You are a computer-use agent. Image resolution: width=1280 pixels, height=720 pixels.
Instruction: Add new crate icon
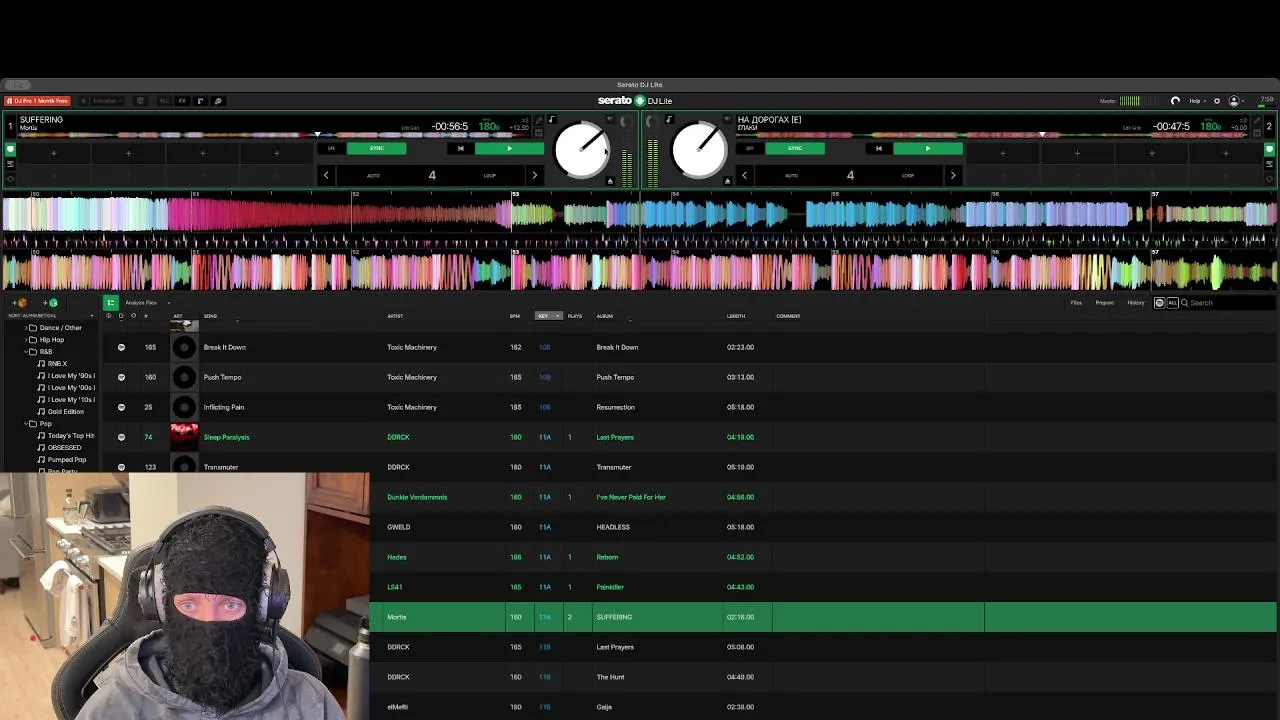(21, 303)
